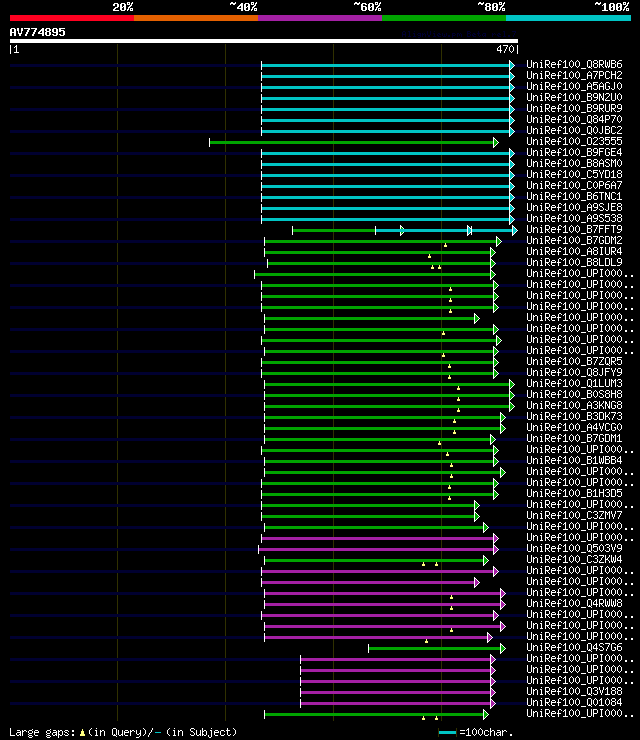The height and width of the screenshot is (740, 640).
Task: Click the purple ~60% segment of the legend
Action: pos(320,18)
